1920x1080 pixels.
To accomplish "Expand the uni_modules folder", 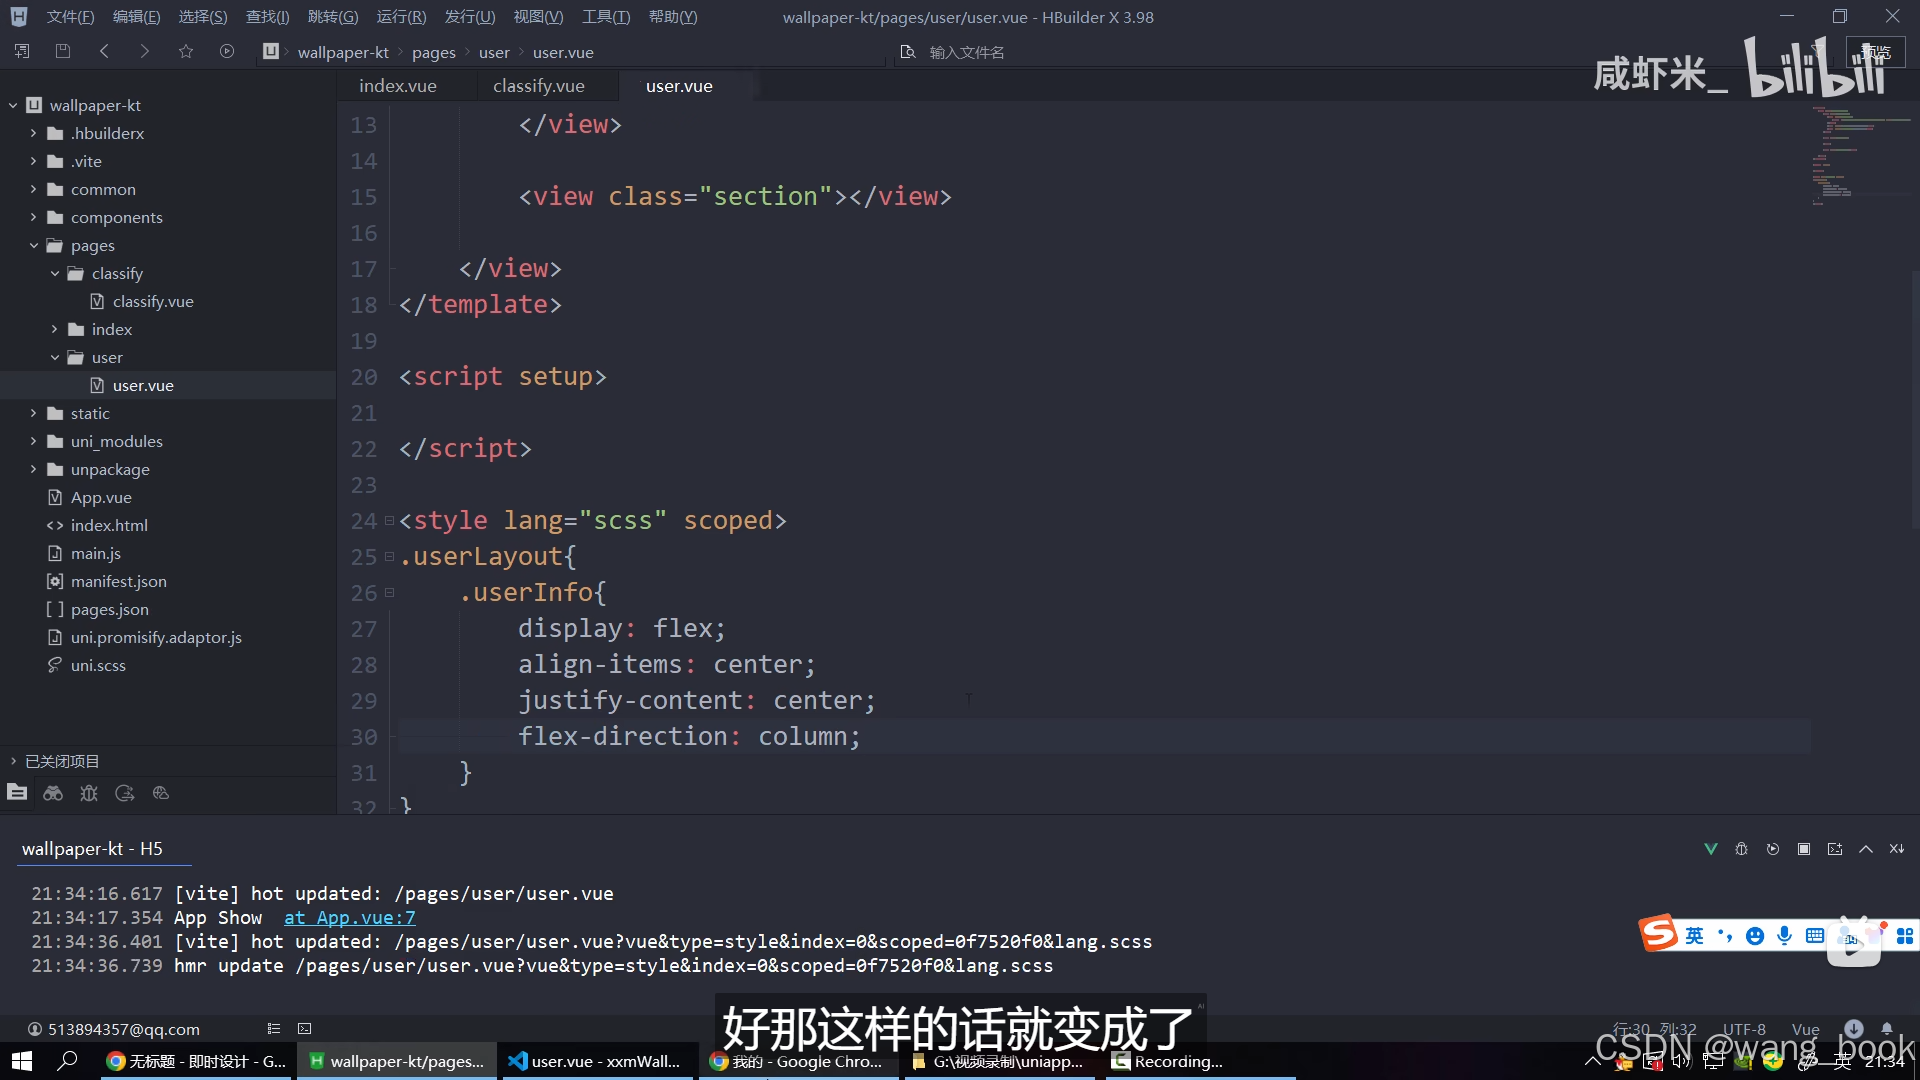I will click(x=33, y=441).
